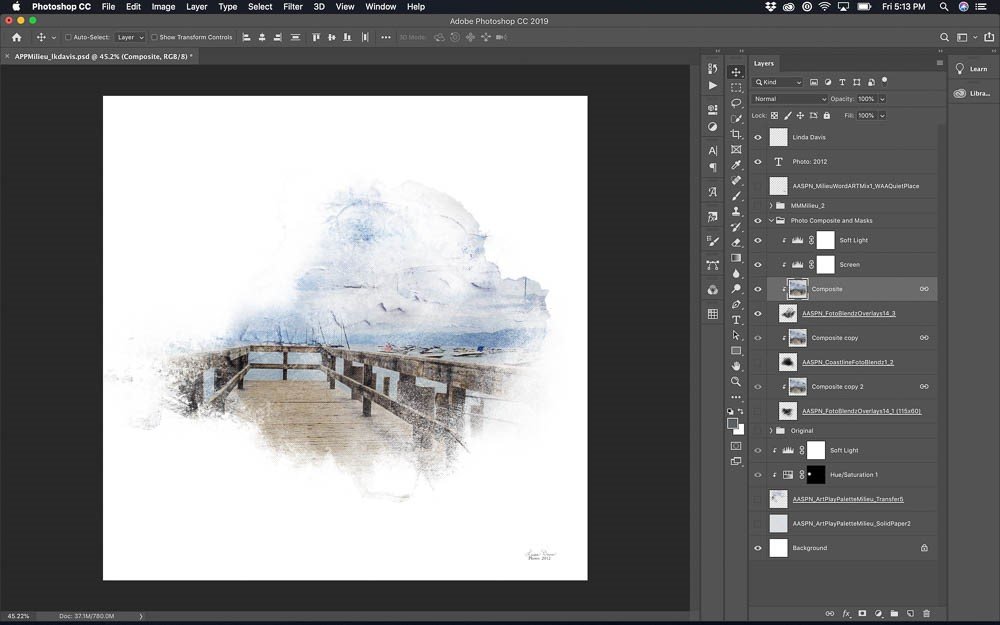Click Align top edges icon
Screen dimensions: 1000x625
tap(316, 38)
